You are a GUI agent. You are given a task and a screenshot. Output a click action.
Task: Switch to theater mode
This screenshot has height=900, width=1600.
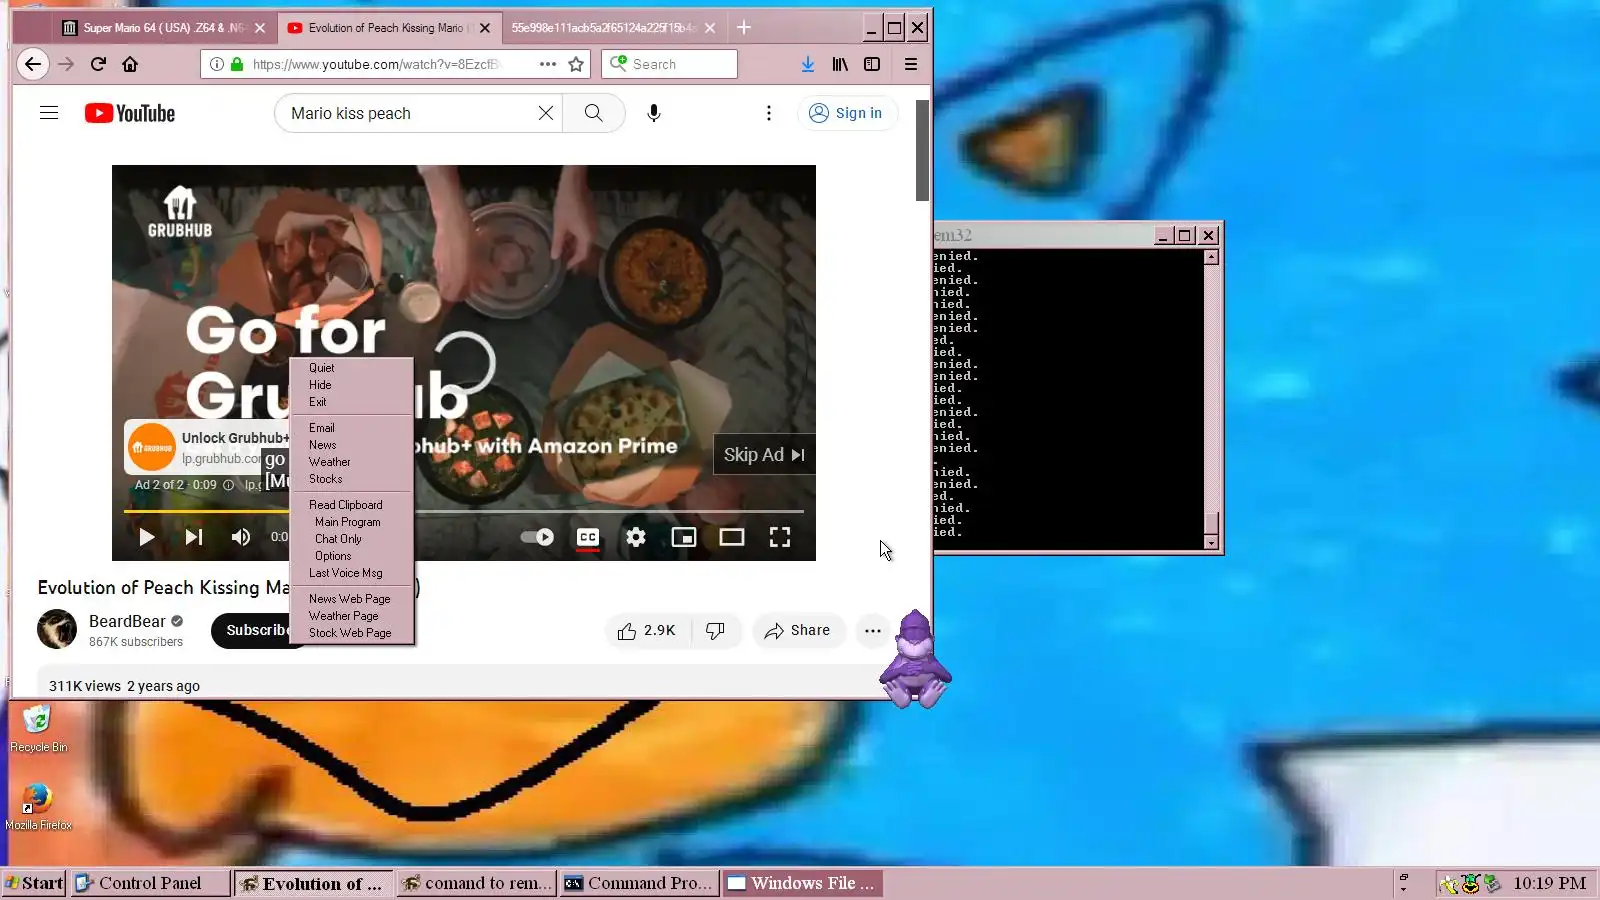click(732, 537)
